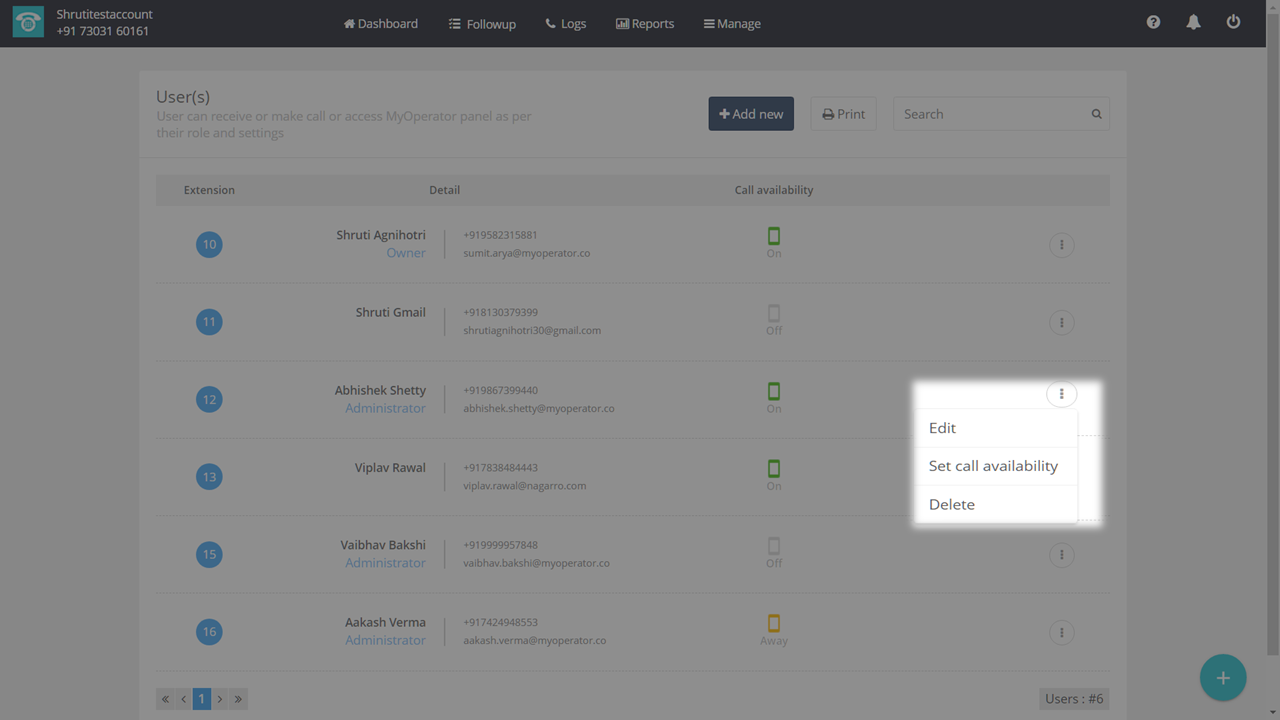Click the power logout icon

tap(1233, 22)
